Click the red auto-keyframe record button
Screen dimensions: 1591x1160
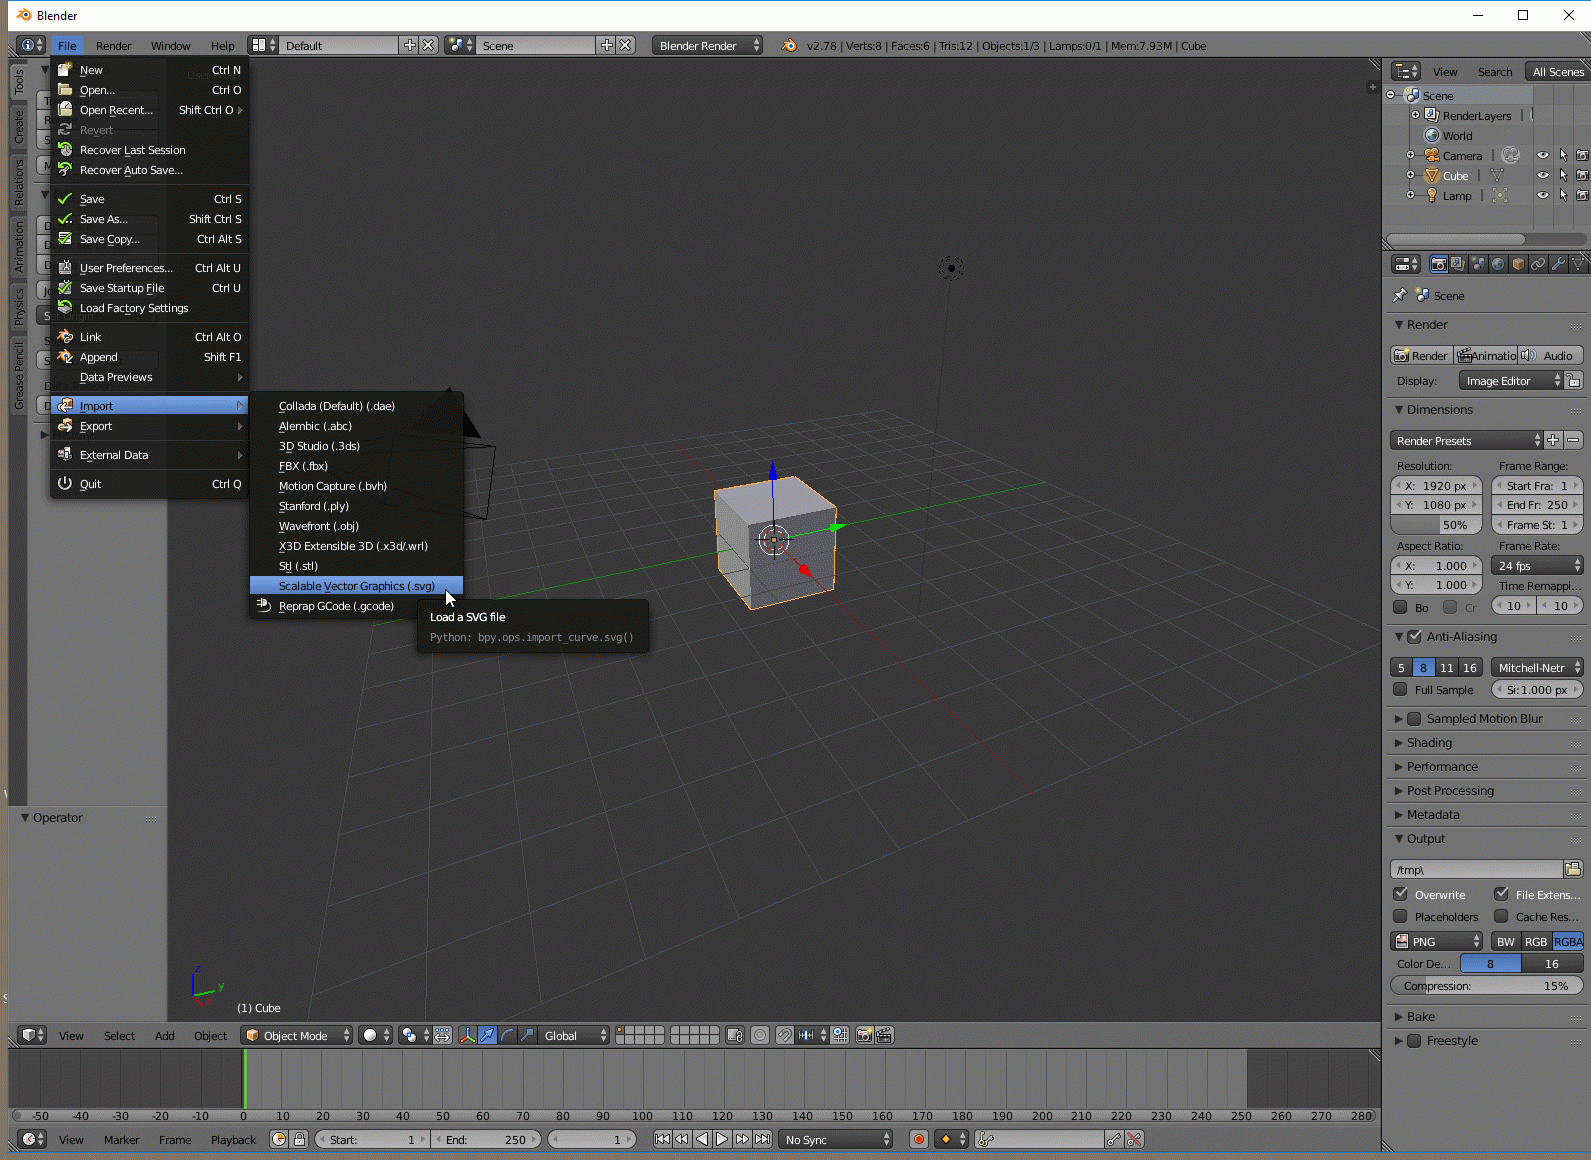(x=919, y=1139)
